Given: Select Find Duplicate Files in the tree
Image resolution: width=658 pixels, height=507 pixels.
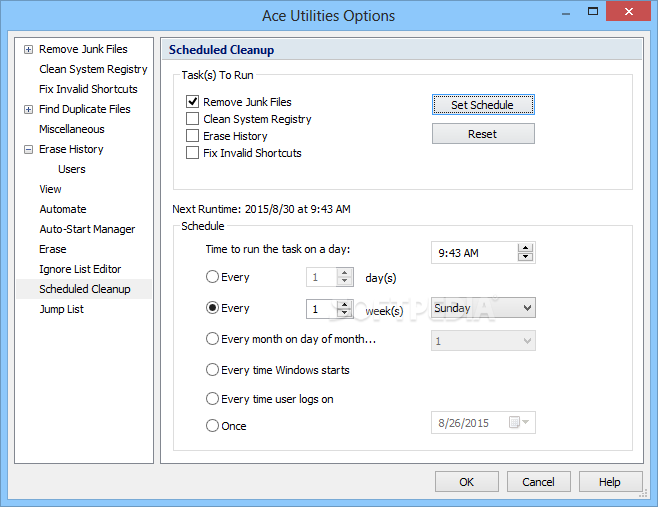Looking at the screenshot, I should 85,109.
